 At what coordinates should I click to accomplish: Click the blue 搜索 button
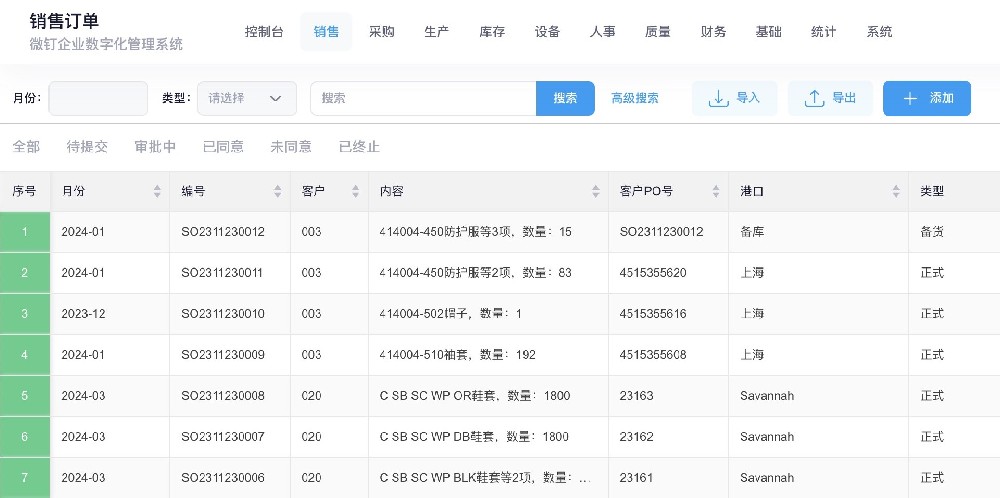click(565, 98)
